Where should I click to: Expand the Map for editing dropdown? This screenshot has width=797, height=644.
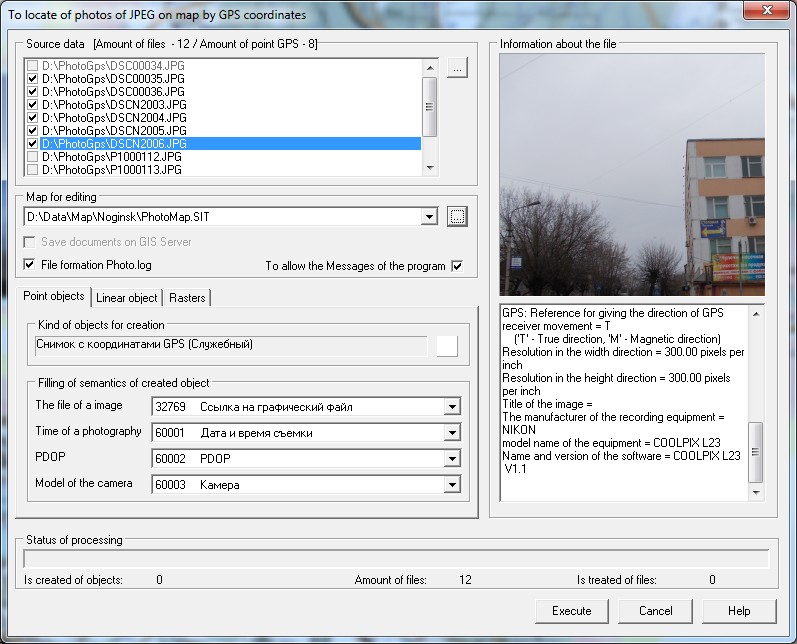429,217
